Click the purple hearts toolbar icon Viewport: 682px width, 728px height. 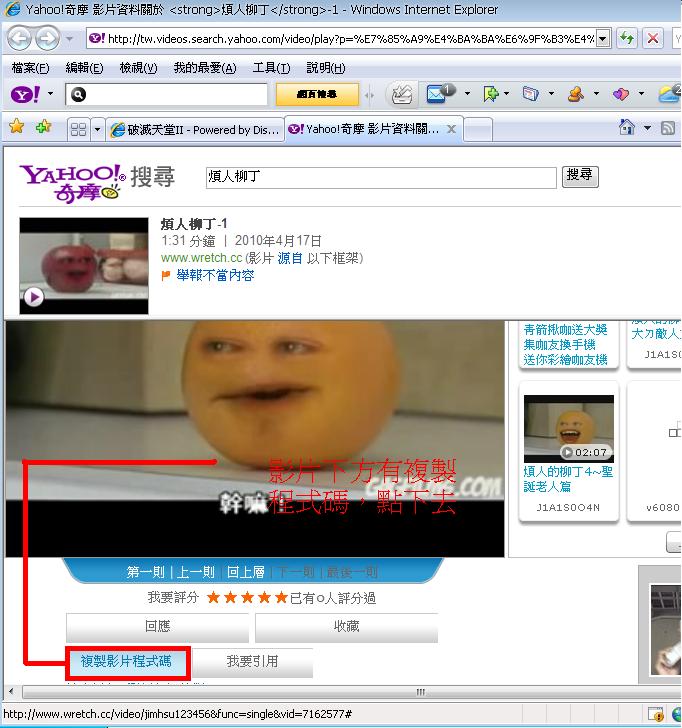tap(621, 94)
